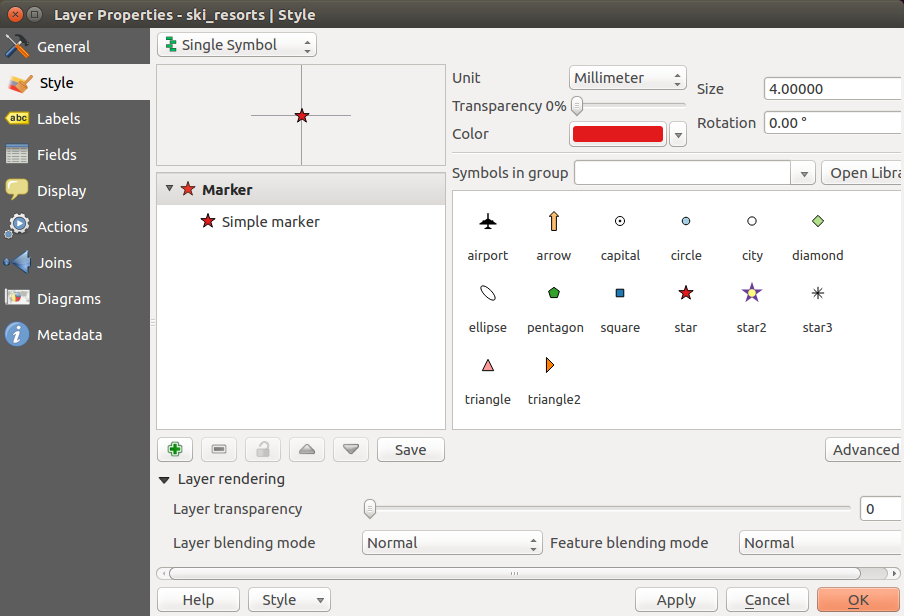Choose the star2 symbol
The height and width of the screenshot is (616, 904).
(x=751, y=293)
